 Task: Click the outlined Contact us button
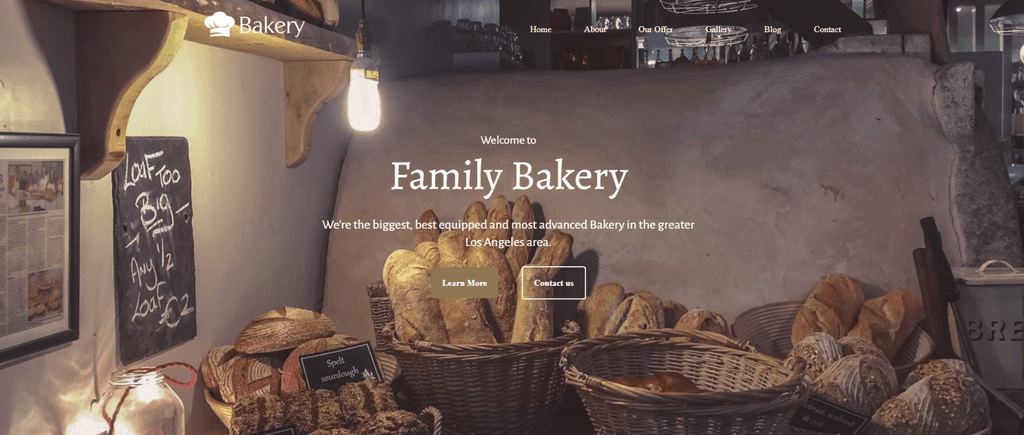pyautogui.click(x=553, y=283)
